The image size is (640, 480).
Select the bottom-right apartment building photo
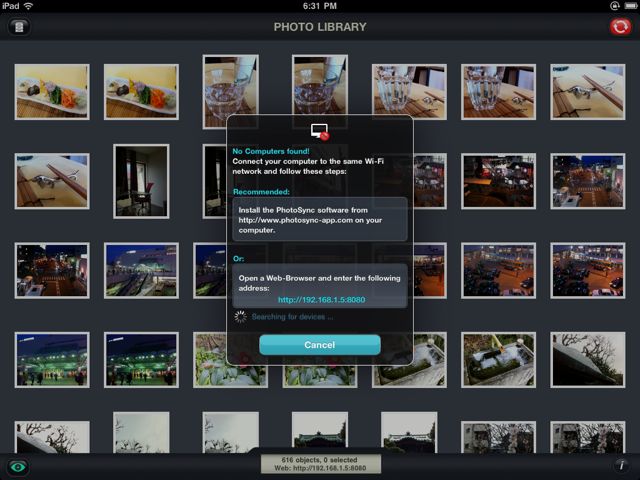click(x=588, y=437)
